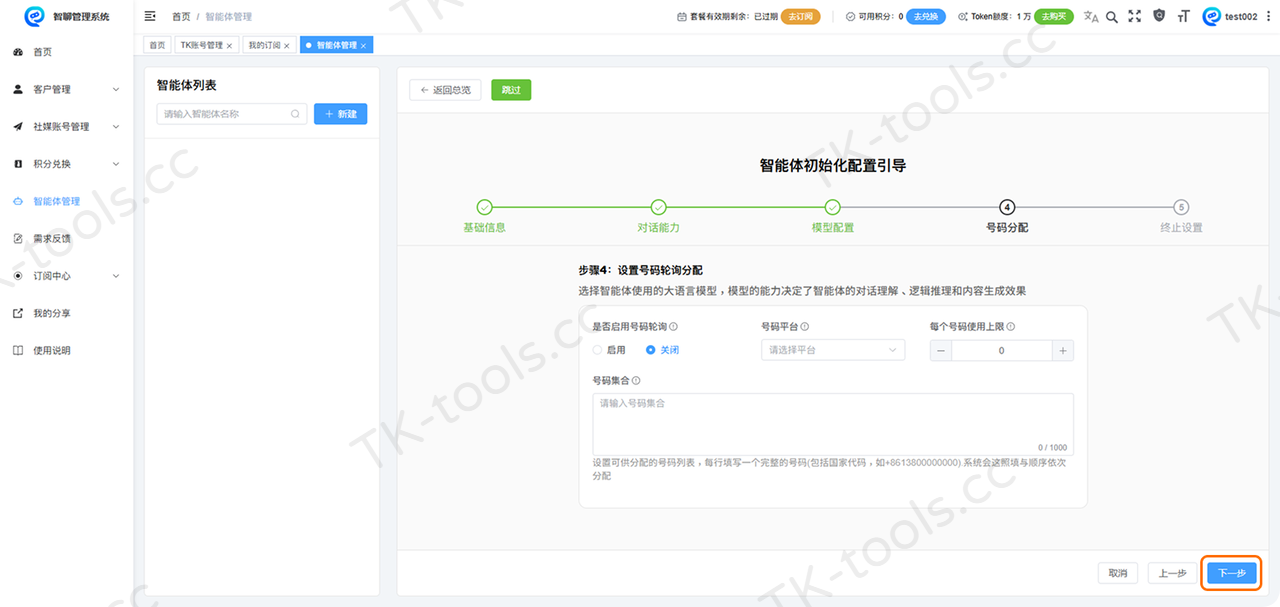Click calendar icon beside 套餐有效期剩余

[x=682, y=17]
